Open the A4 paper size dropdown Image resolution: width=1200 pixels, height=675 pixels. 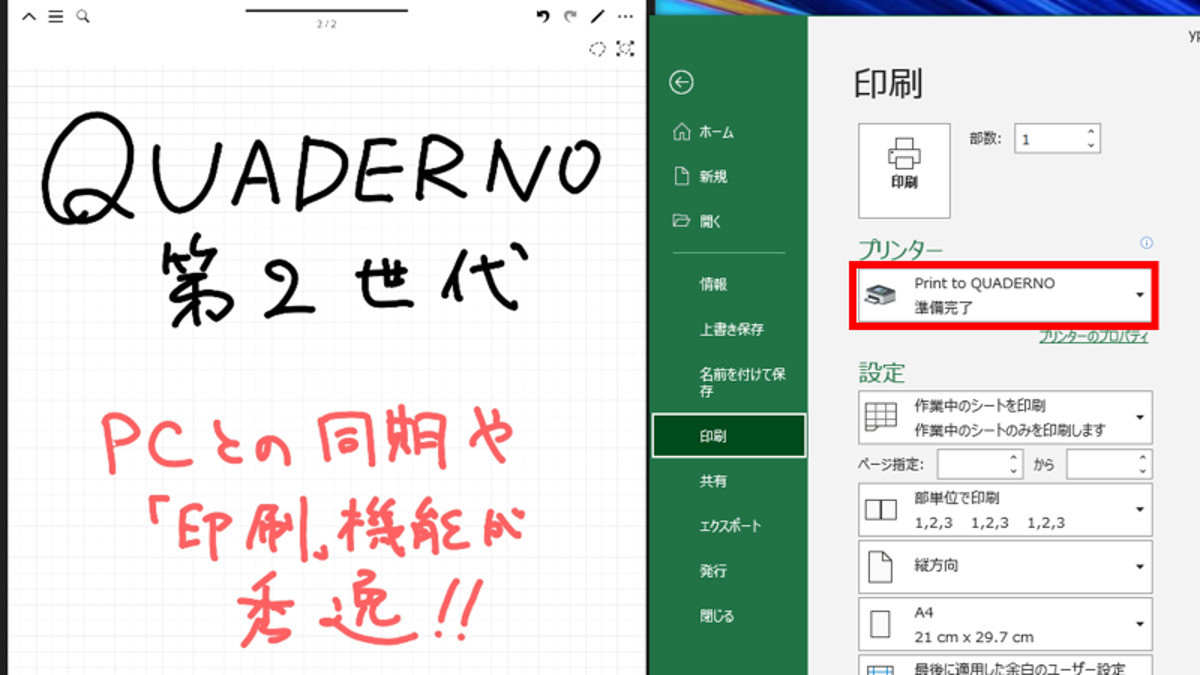click(x=1005, y=624)
